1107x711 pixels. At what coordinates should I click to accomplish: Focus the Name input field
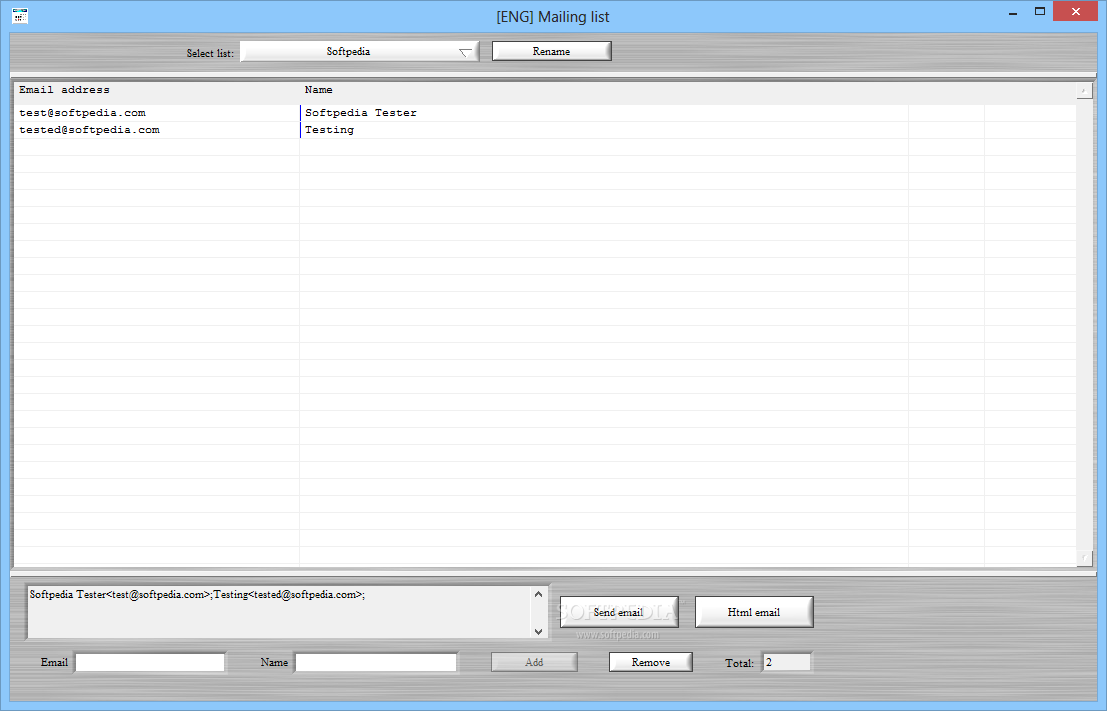[376, 662]
